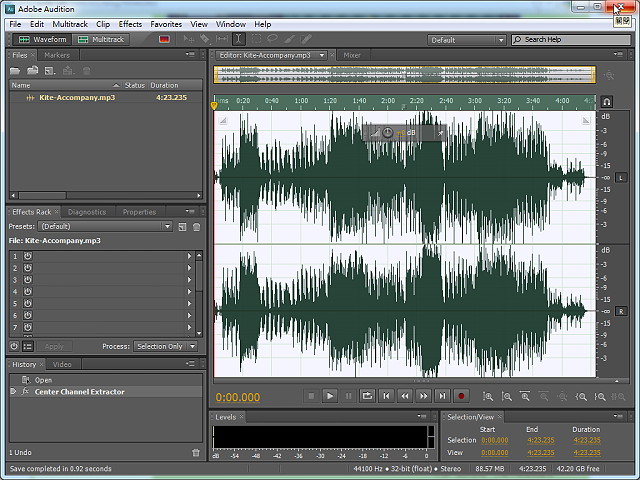
Task: Open the Favorites menu
Action: click(166, 24)
